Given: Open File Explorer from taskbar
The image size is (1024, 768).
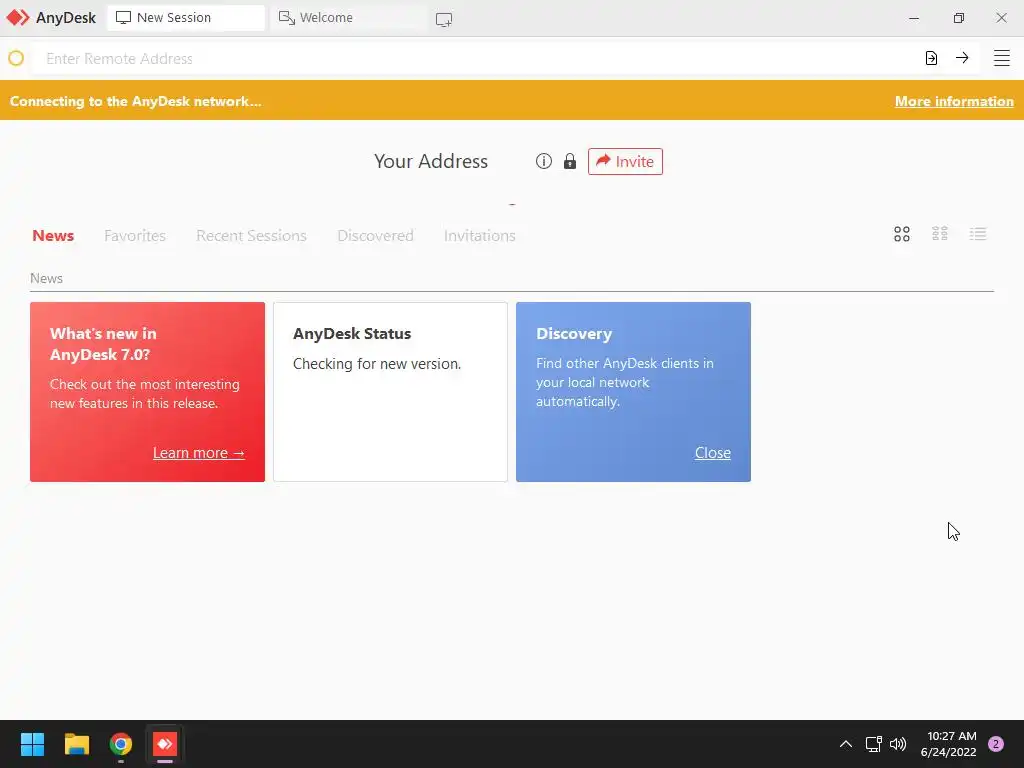Looking at the screenshot, I should (76, 744).
